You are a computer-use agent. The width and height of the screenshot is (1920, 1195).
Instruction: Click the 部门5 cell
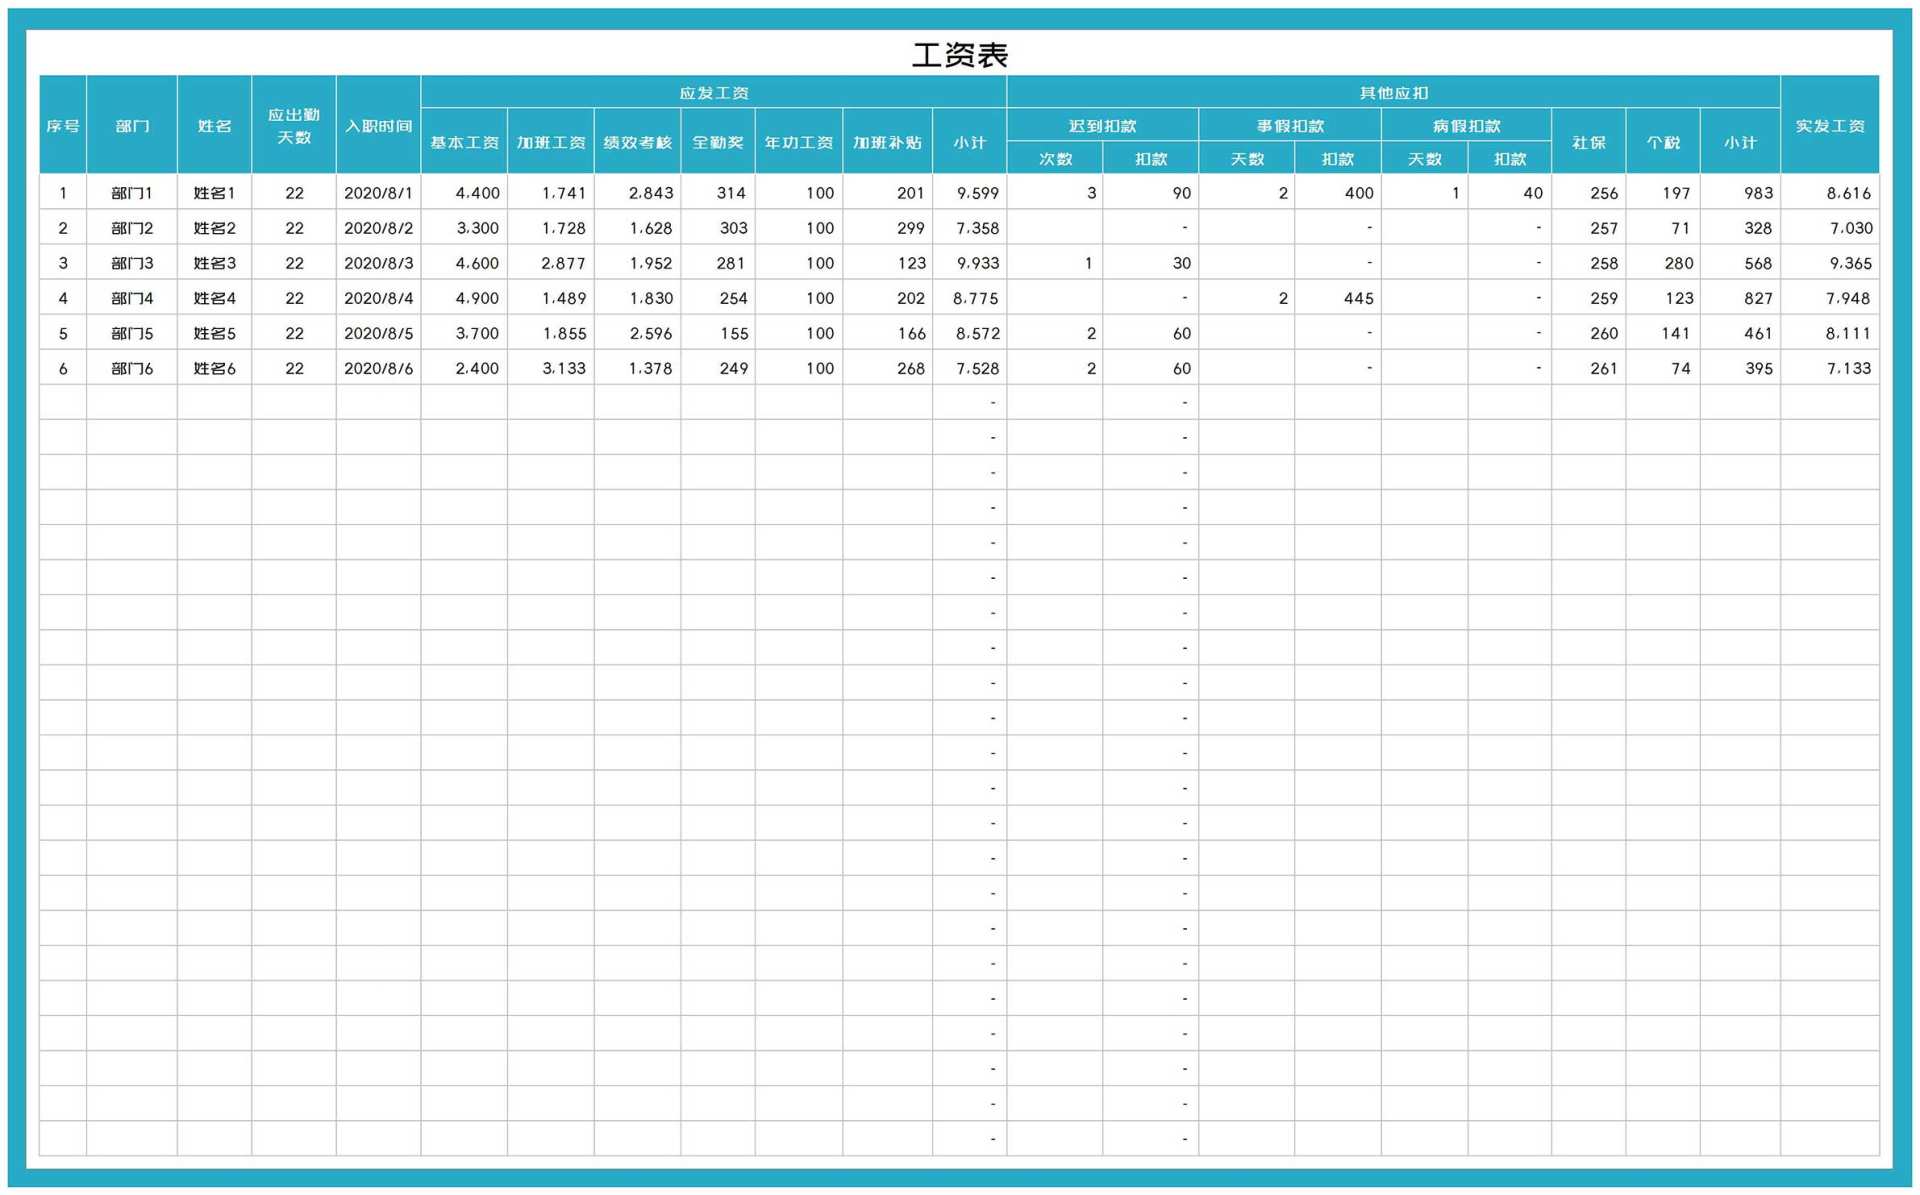(132, 332)
